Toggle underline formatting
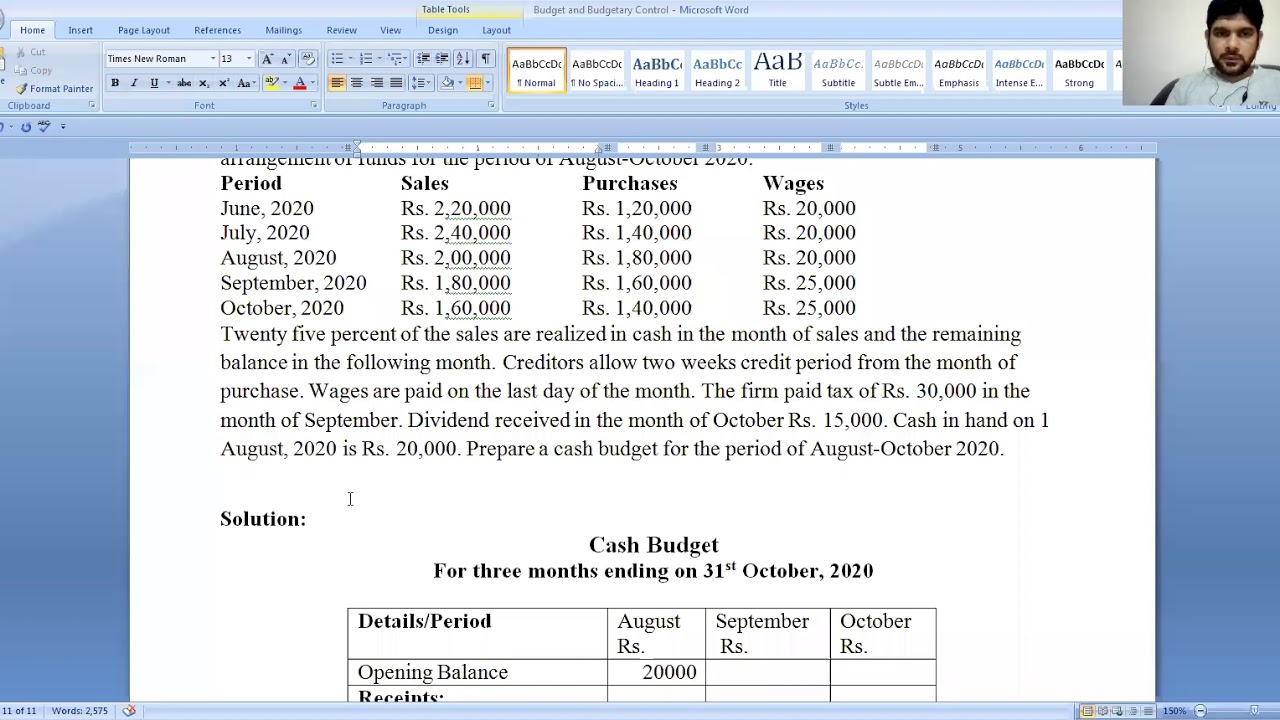Screen dimensions: 1280x720 154,83
